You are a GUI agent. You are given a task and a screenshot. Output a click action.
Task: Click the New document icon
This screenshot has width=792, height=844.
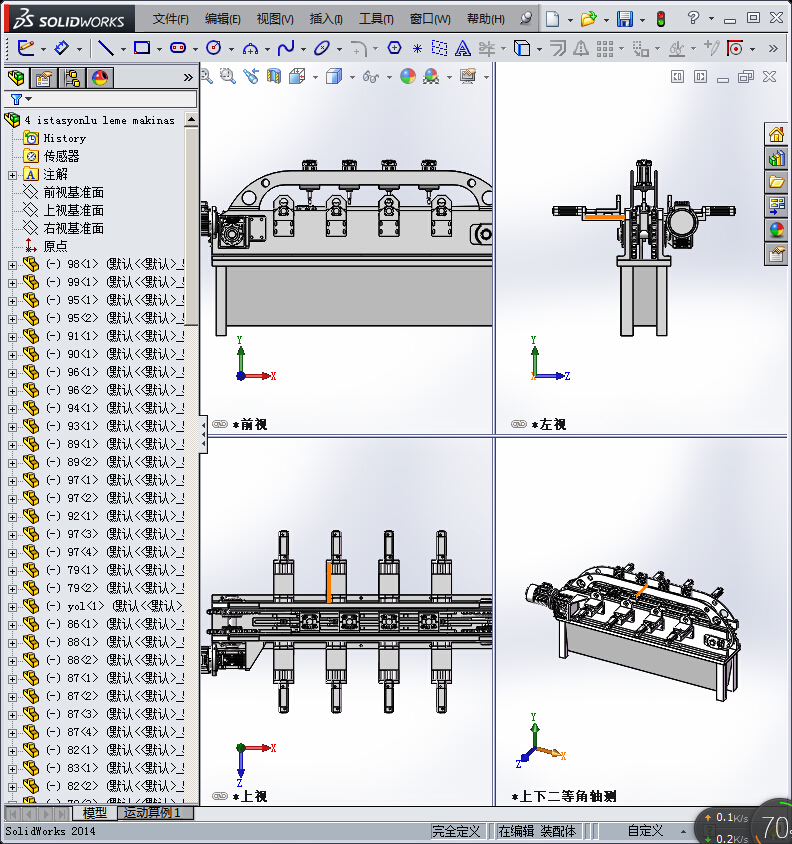552,19
